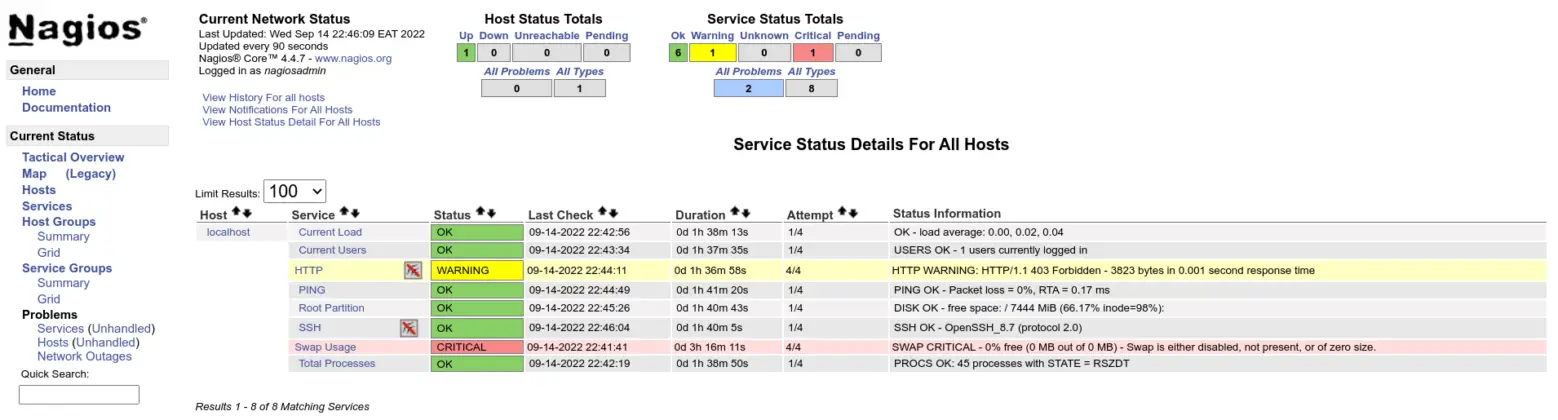The width and height of the screenshot is (1558, 420).
Task: Sort Host column ascending arrow
Action: click(x=236, y=213)
